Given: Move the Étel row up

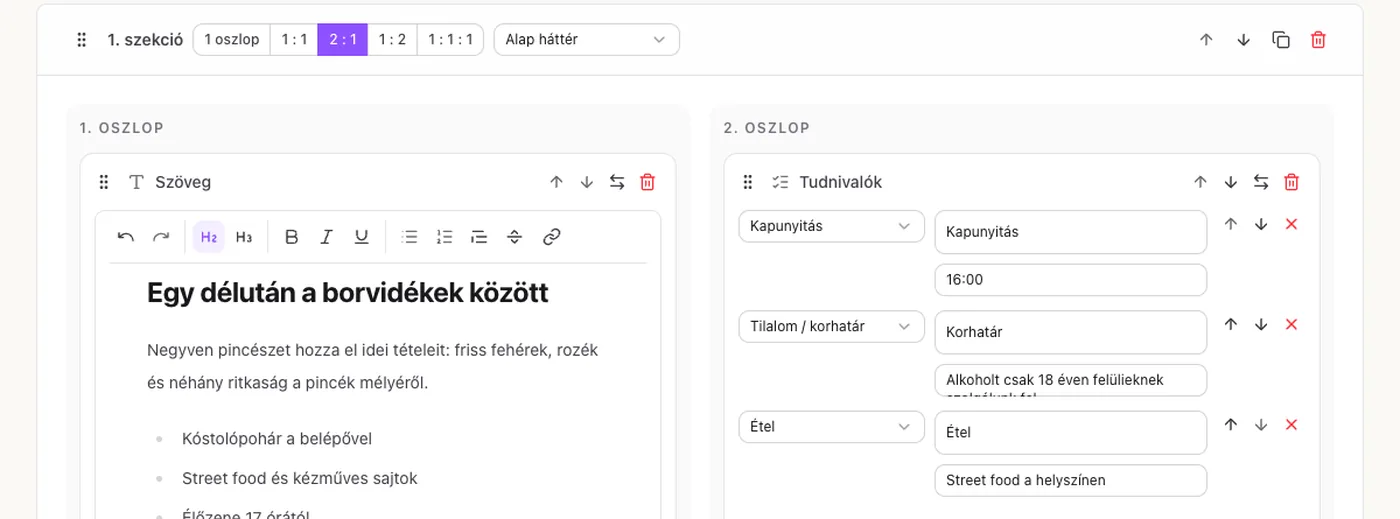Looking at the screenshot, I should click(x=1231, y=425).
